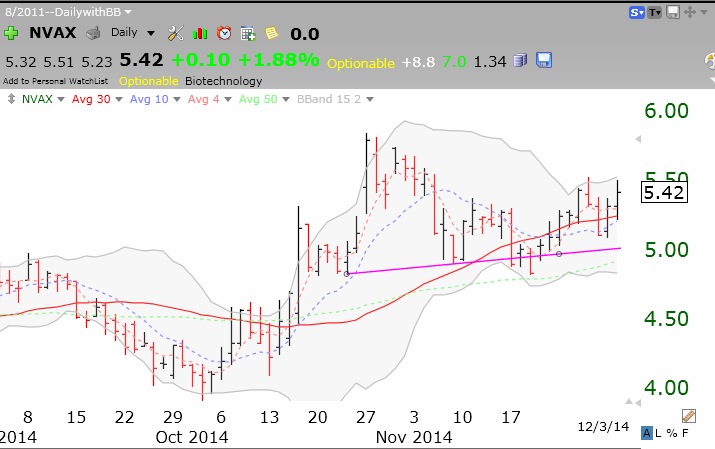
Task: Click the Oct 2014 time axis label
Action: coord(192,437)
